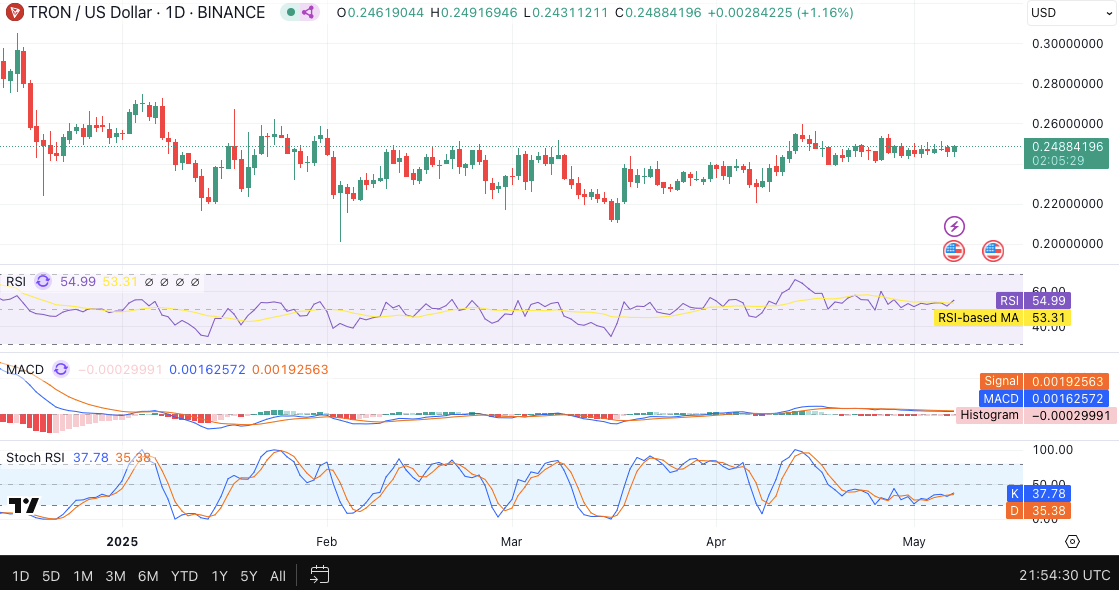Click the red TRON coin logo
This screenshot has width=1119, height=590.
pos(14,12)
